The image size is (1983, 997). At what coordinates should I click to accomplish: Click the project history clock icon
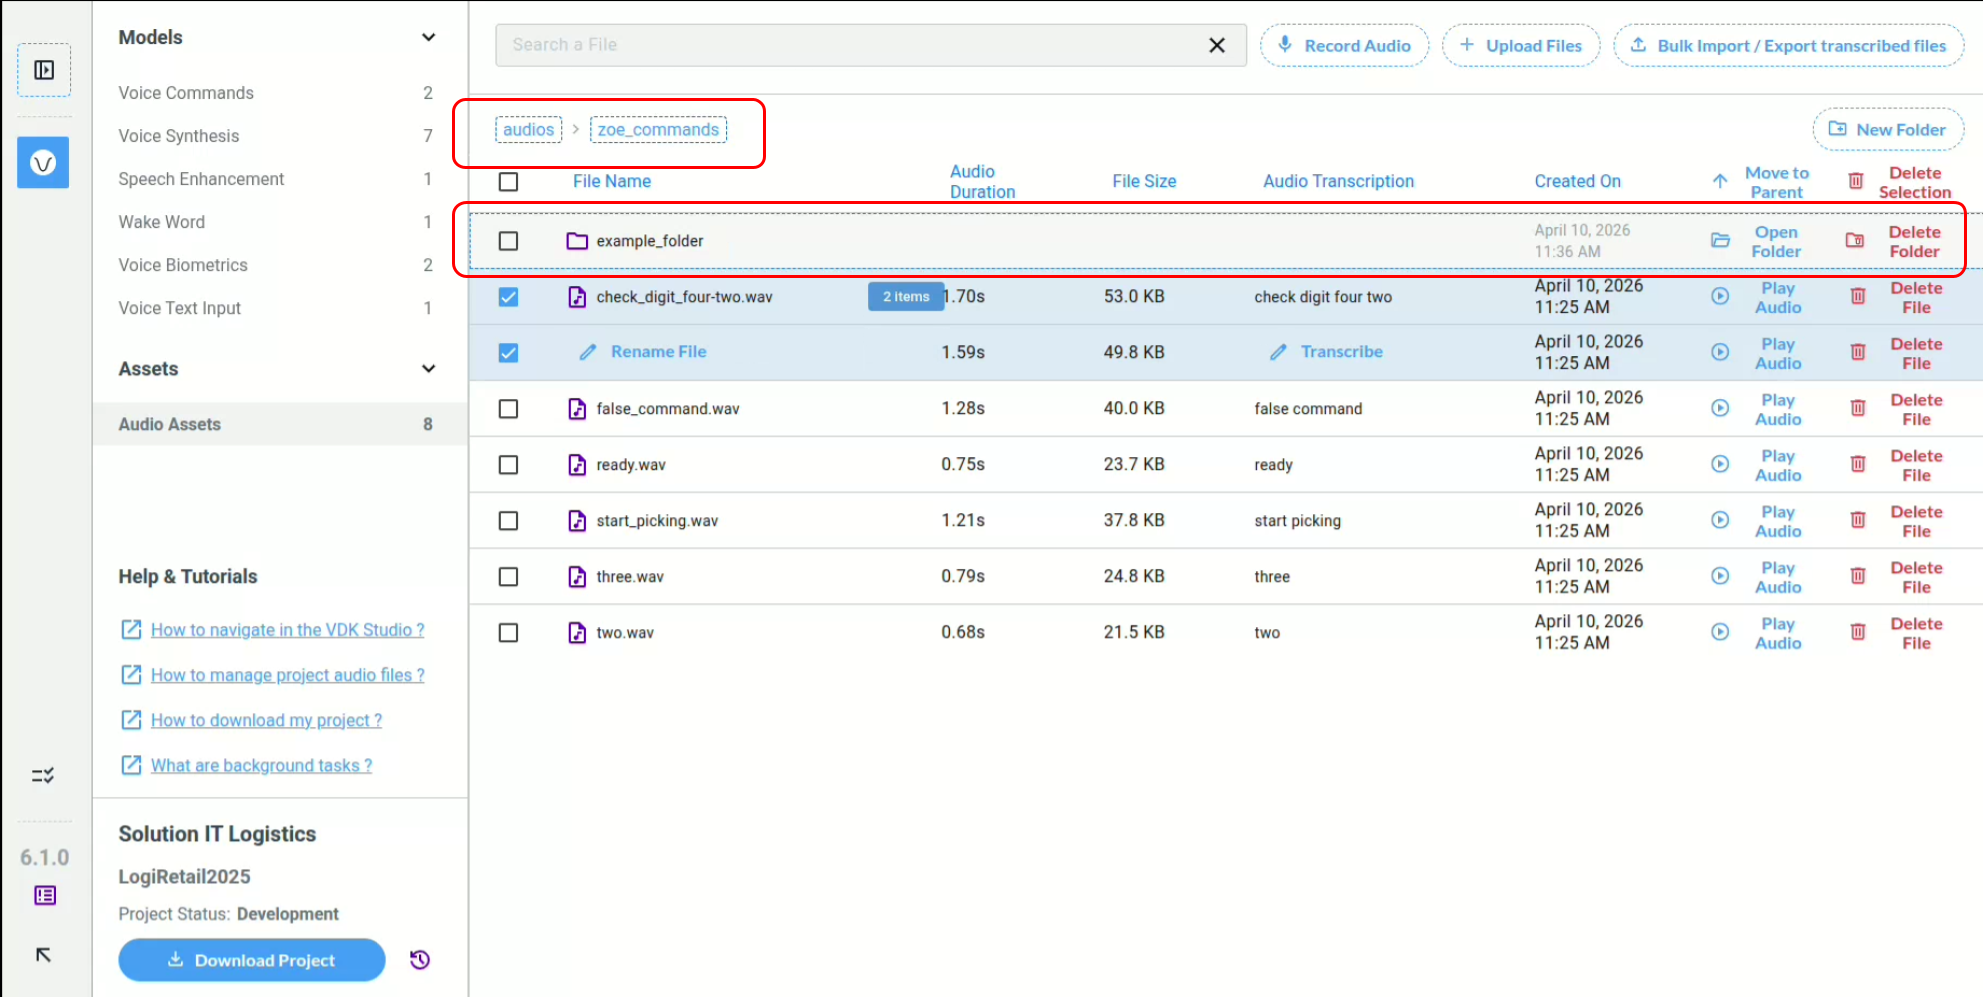click(x=420, y=960)
